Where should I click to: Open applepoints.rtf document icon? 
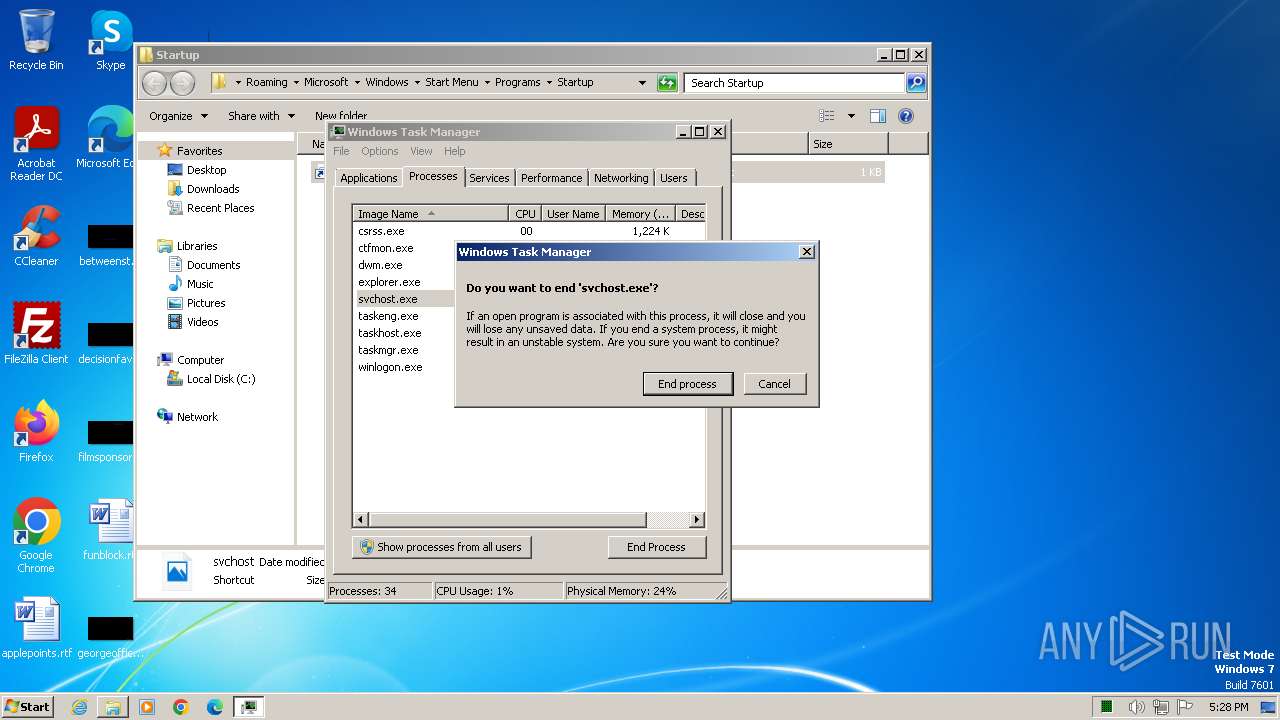pyautogui.click(x=36, y=628)
